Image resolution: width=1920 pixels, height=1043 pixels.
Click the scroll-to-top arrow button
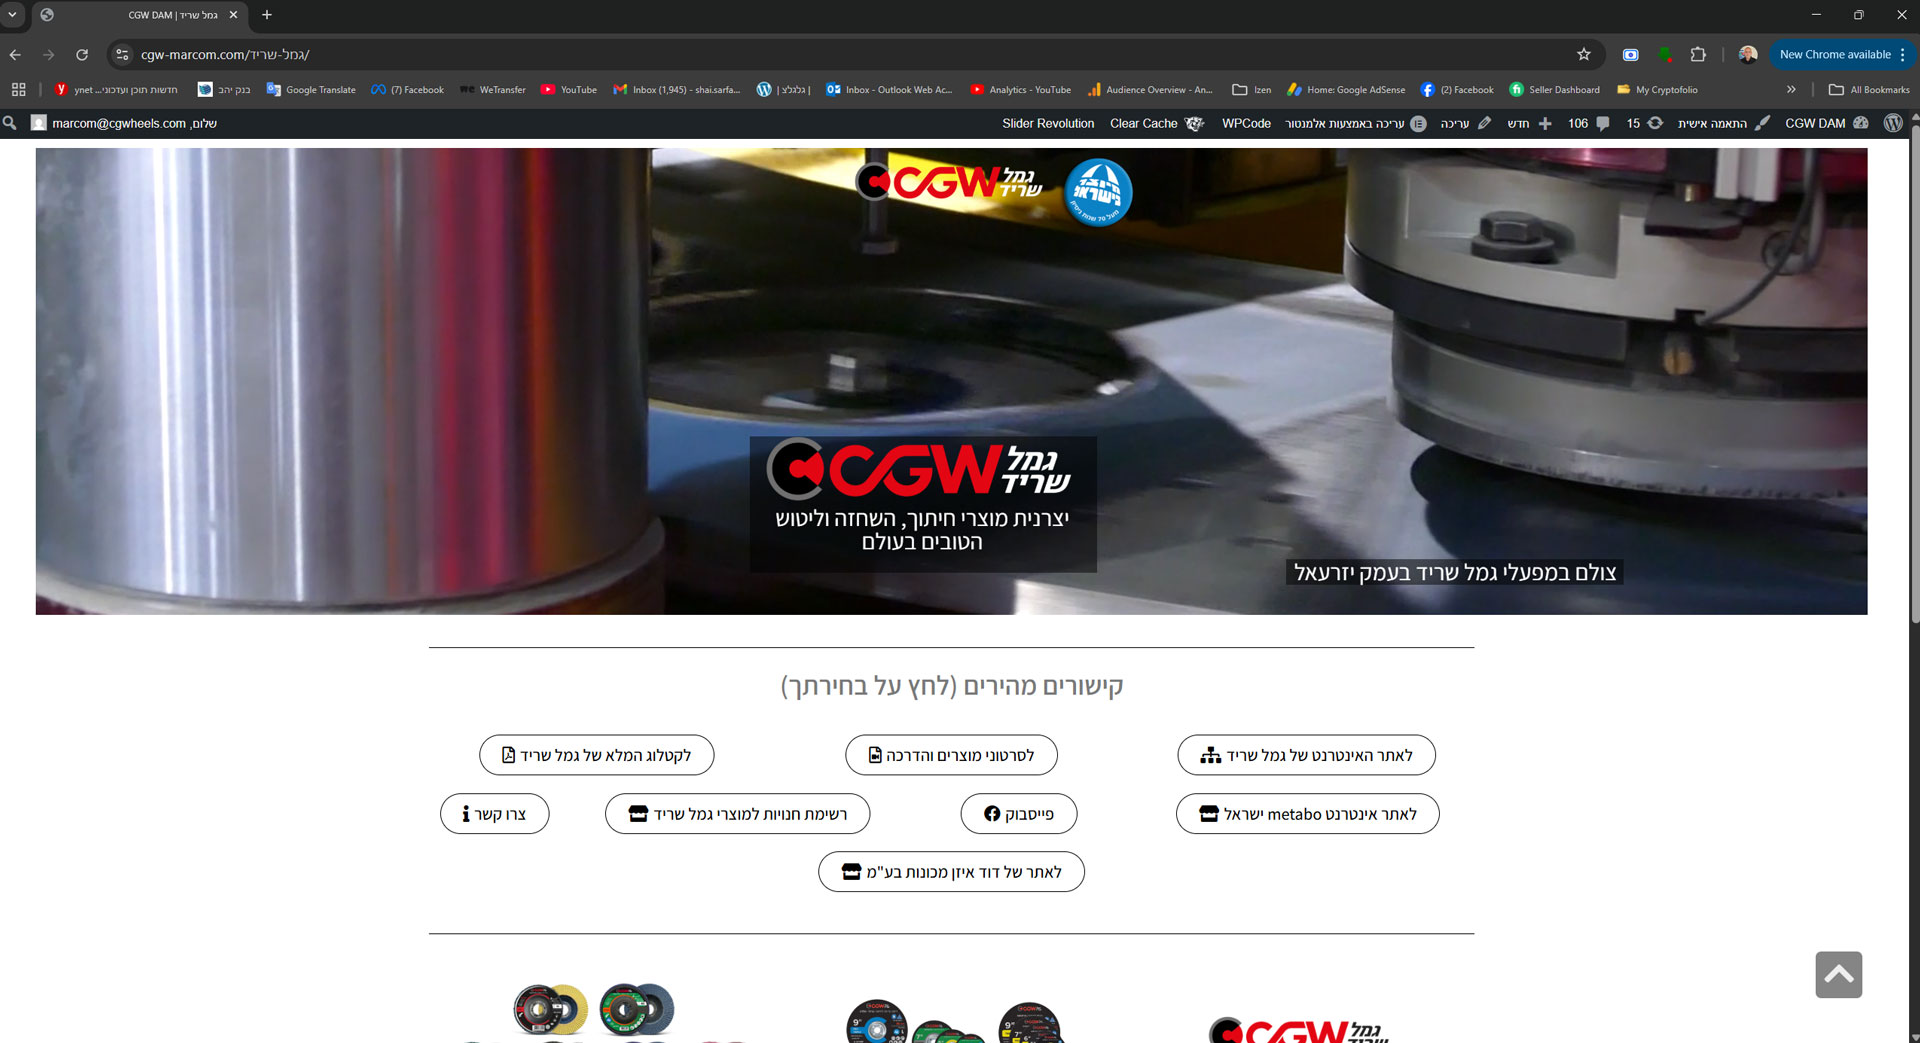1838,974
